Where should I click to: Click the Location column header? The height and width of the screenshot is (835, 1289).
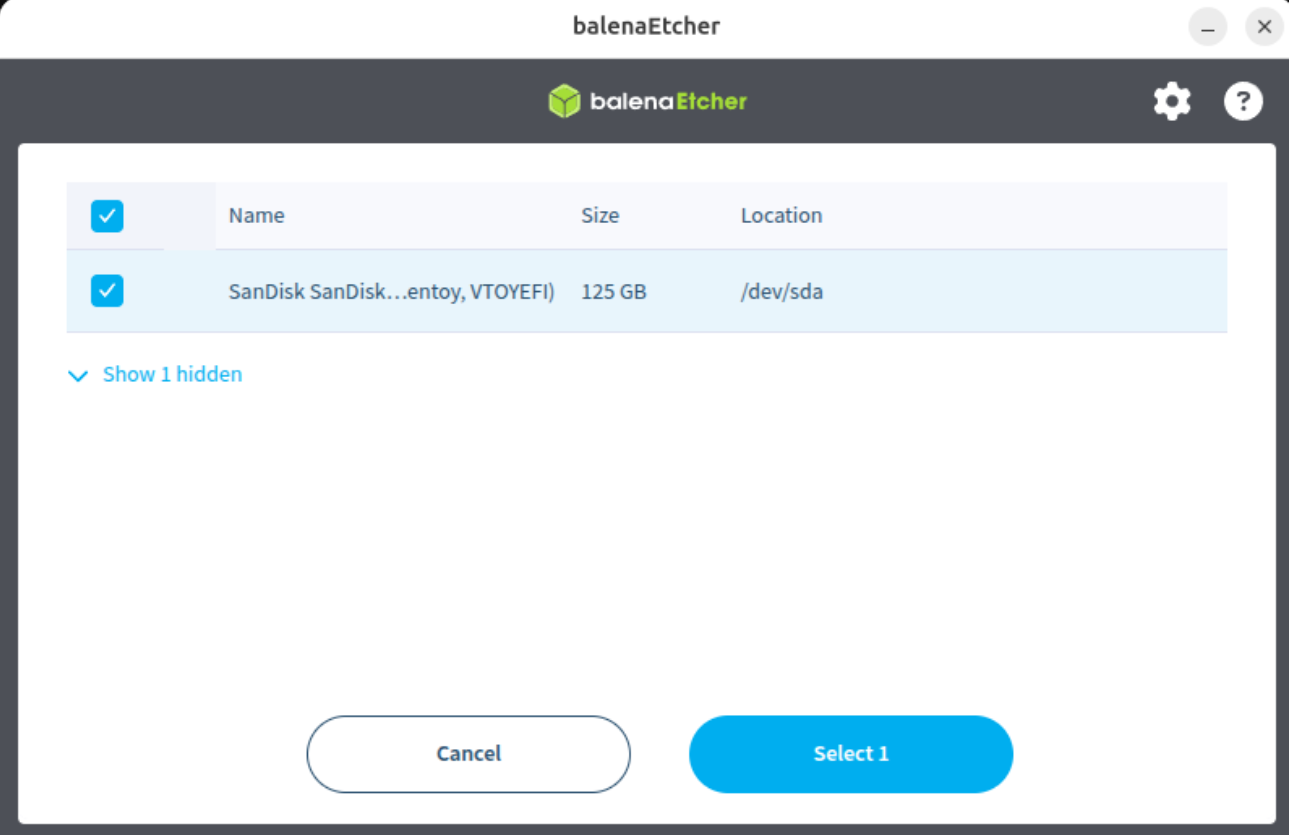[x=781, y=215]
